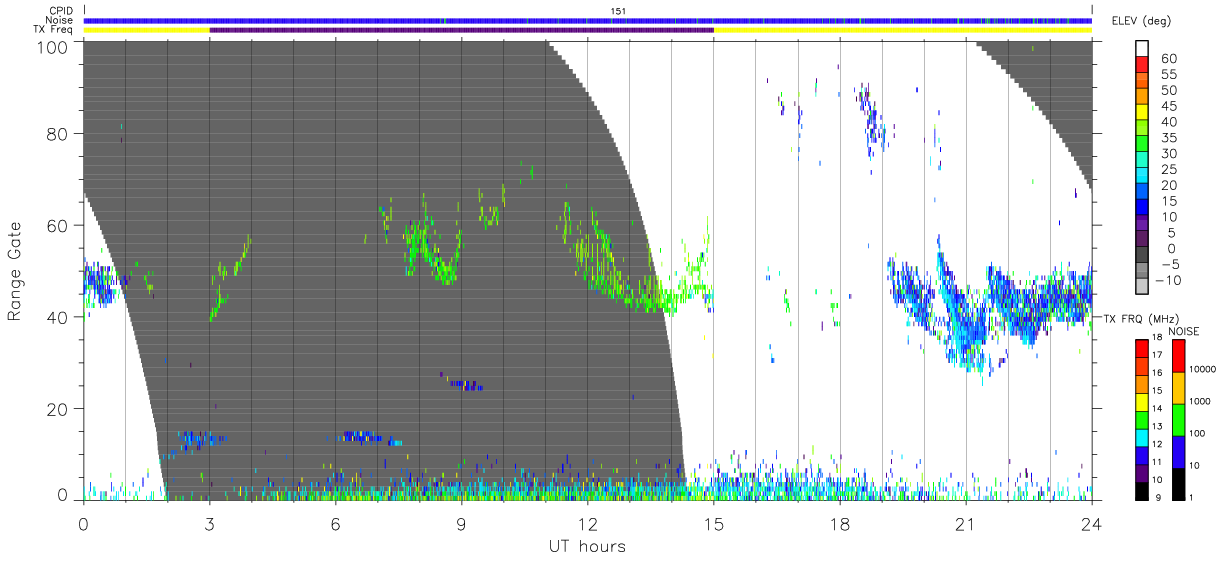Viewport: 1228px width, 567px height.
Task: Click the 100 tick on Range Gate axis
Action: point(55,46)
